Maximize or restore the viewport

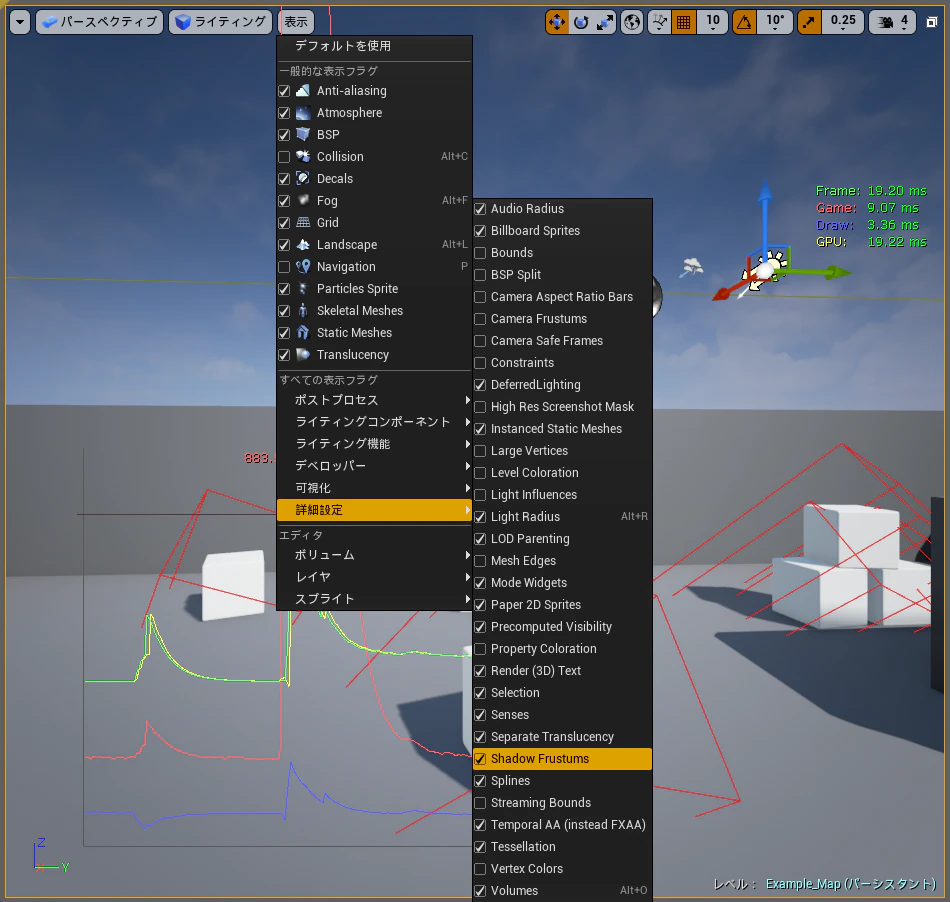932,22
